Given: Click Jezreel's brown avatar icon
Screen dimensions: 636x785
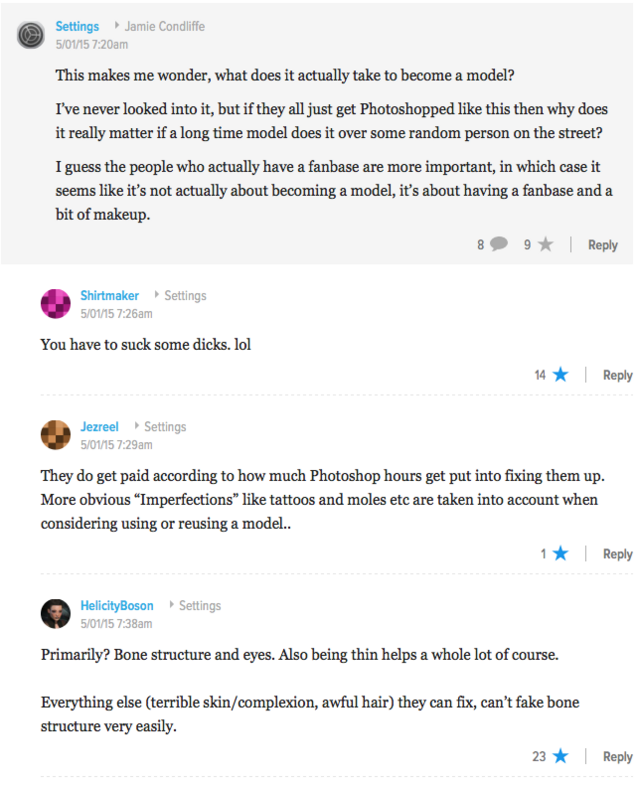Looking at the screenshot, I should (55, 435).
